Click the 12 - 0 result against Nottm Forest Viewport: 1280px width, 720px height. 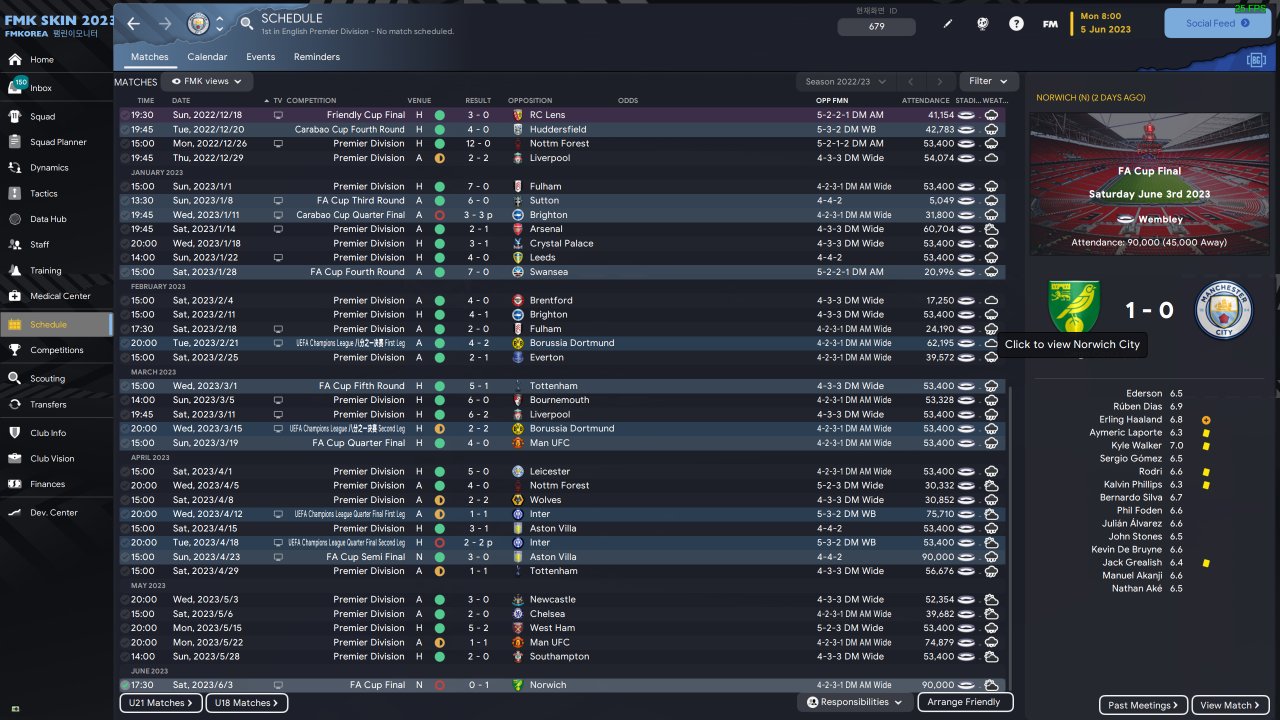tap(477, 143)
